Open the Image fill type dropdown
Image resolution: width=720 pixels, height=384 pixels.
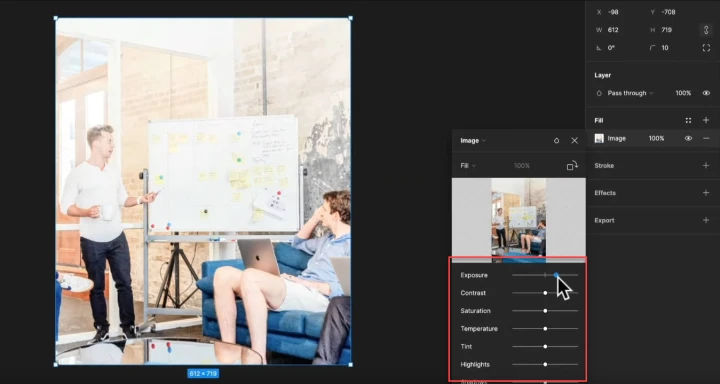(x=473, y=141)
